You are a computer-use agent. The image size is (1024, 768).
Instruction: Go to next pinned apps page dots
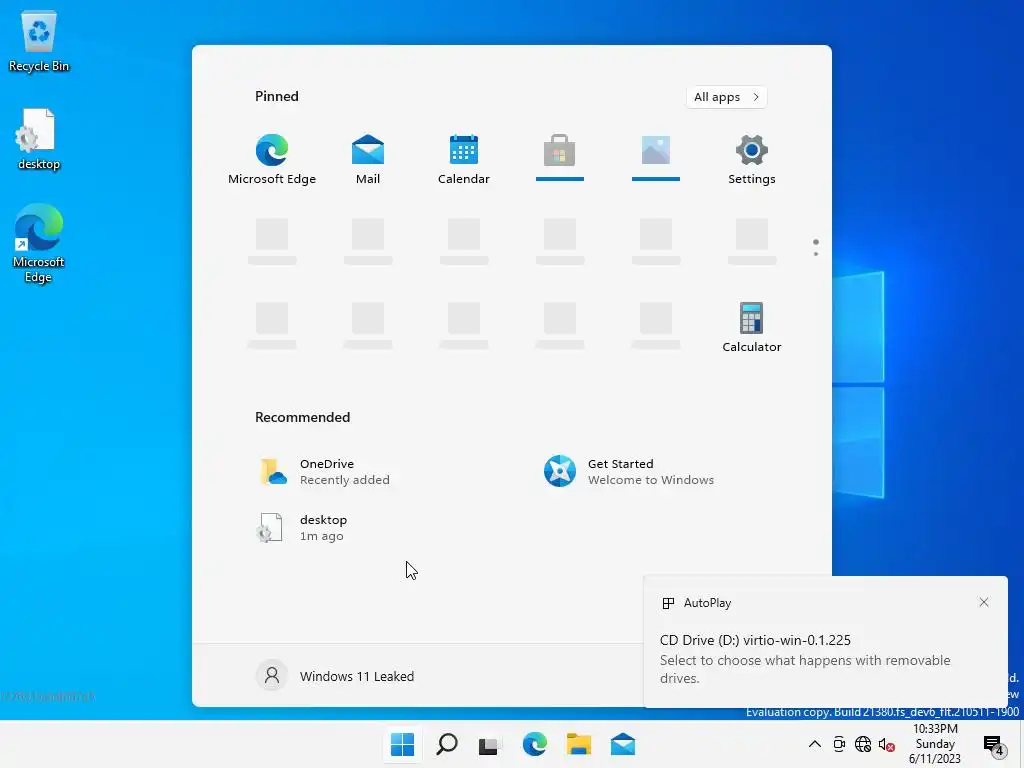816,248
